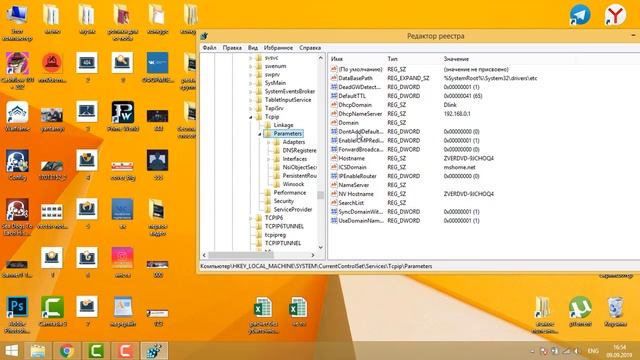
Task: Select the TCPIP6TUNNEL key in tree
Action: point(284,226)
